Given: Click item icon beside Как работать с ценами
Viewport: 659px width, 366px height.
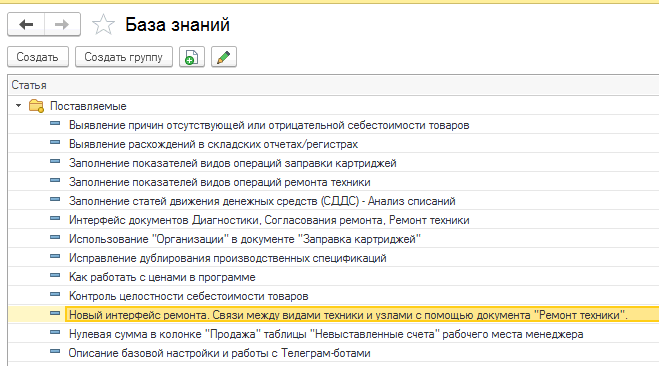Looking at the screenshot, I should (x=55, y=275).
